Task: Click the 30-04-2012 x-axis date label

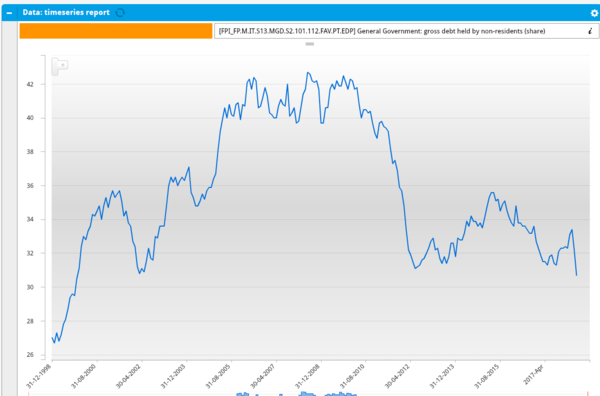Action: point(397,376)
